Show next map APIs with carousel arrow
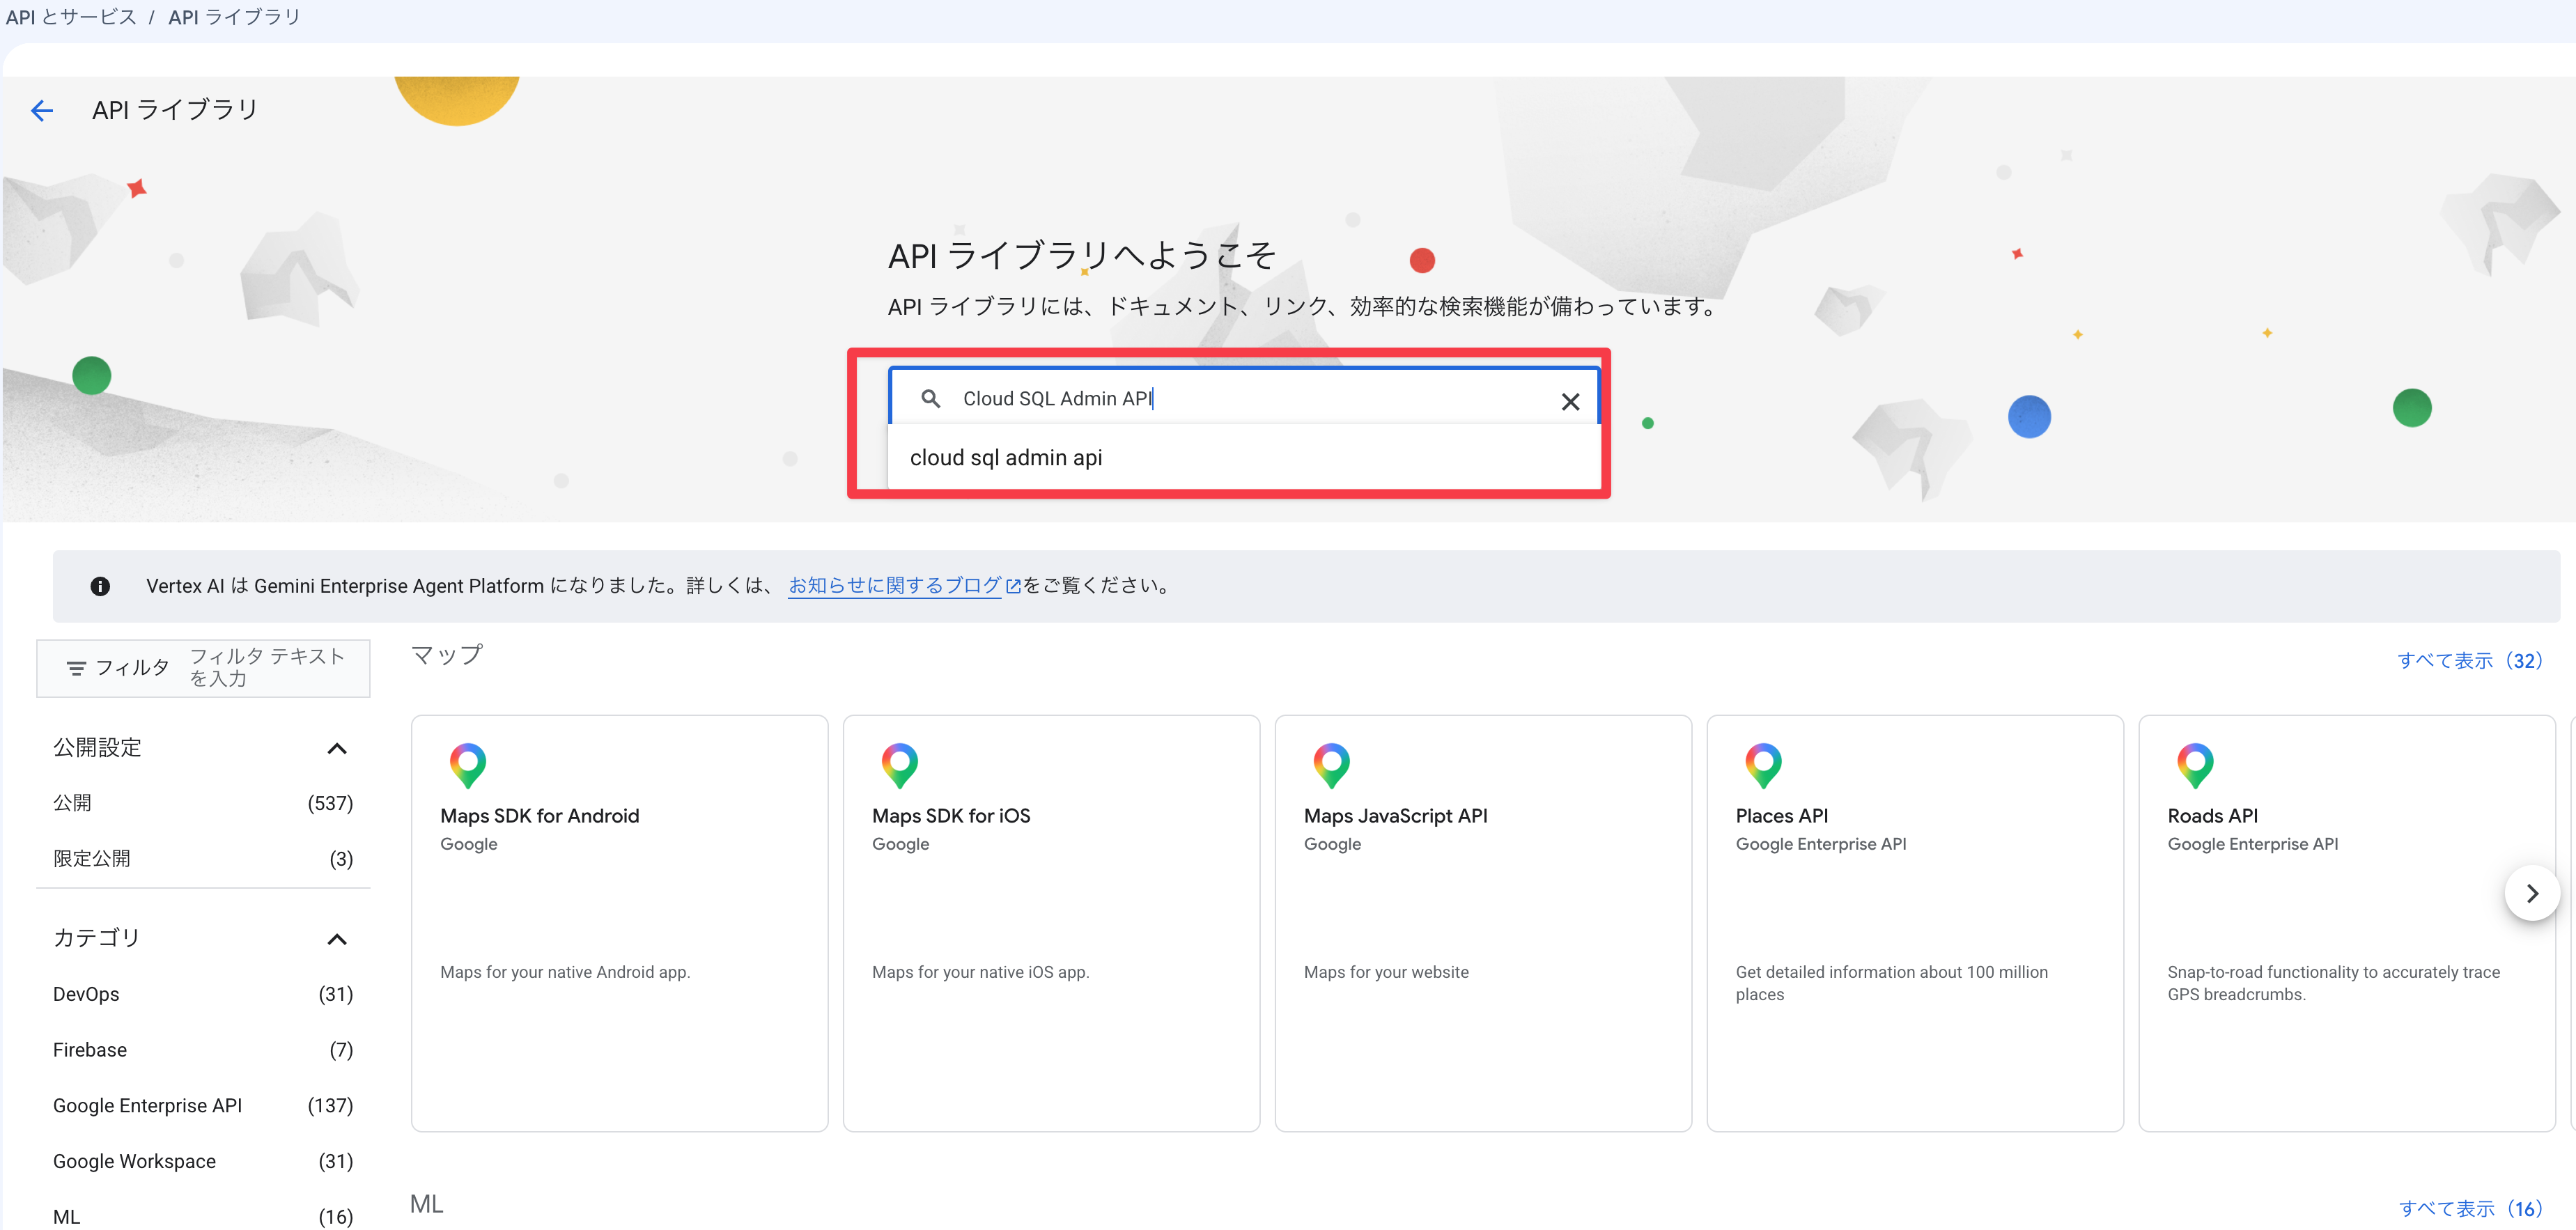The width and height of the screenshot is (2576, 1230). [2532, 893]
